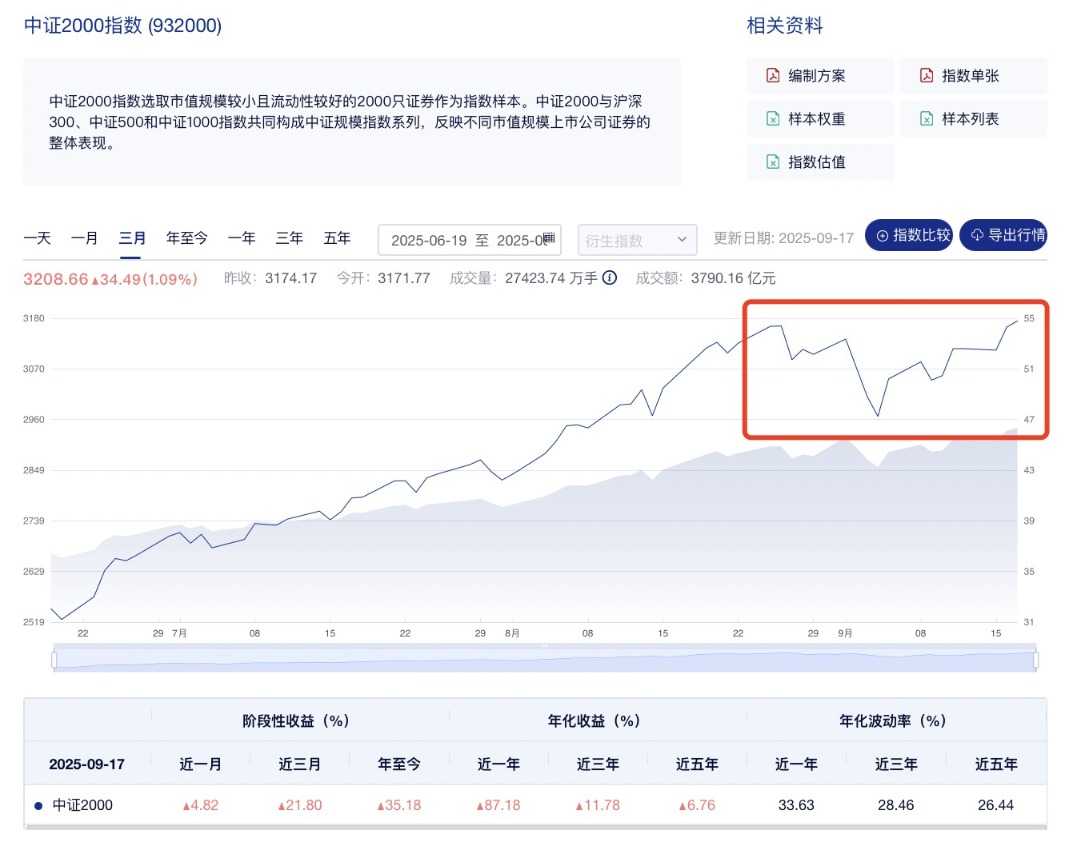Click the right handle of chart range slider
The height and width of the screenshot is (854, 1069).
click(x=1036, y=660)
